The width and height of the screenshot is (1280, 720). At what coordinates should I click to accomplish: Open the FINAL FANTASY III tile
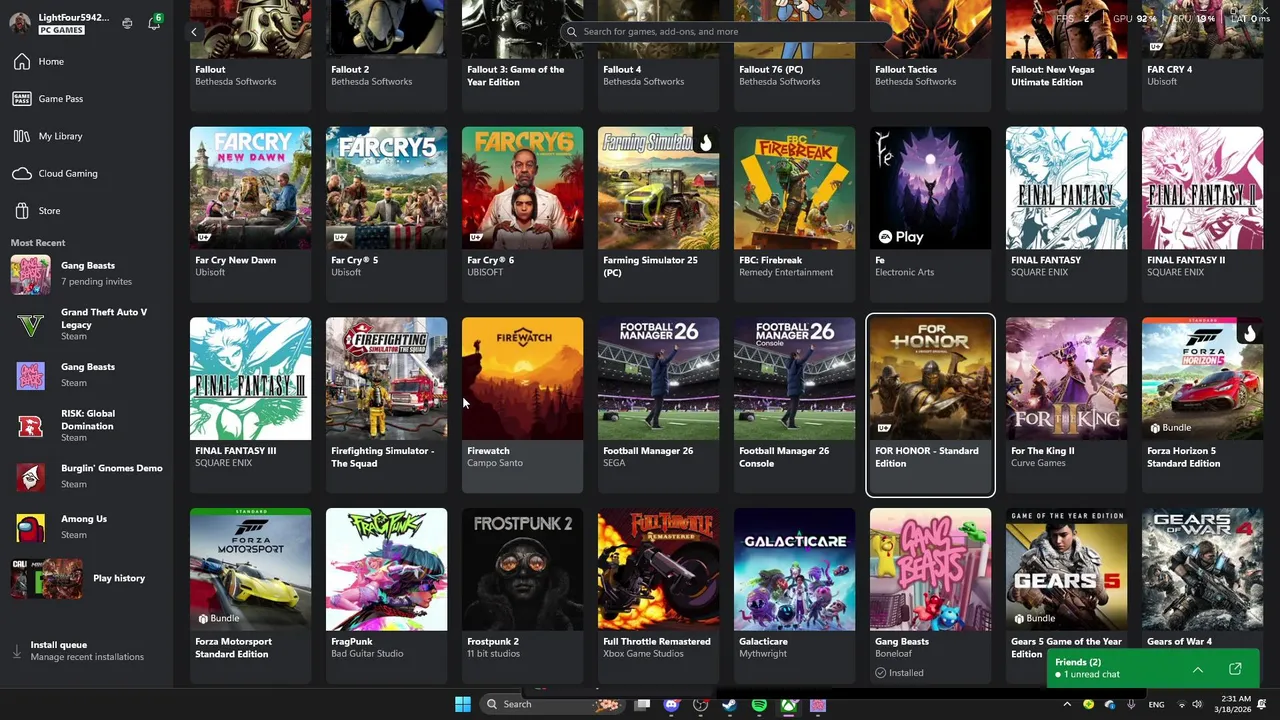coord(250,405)
